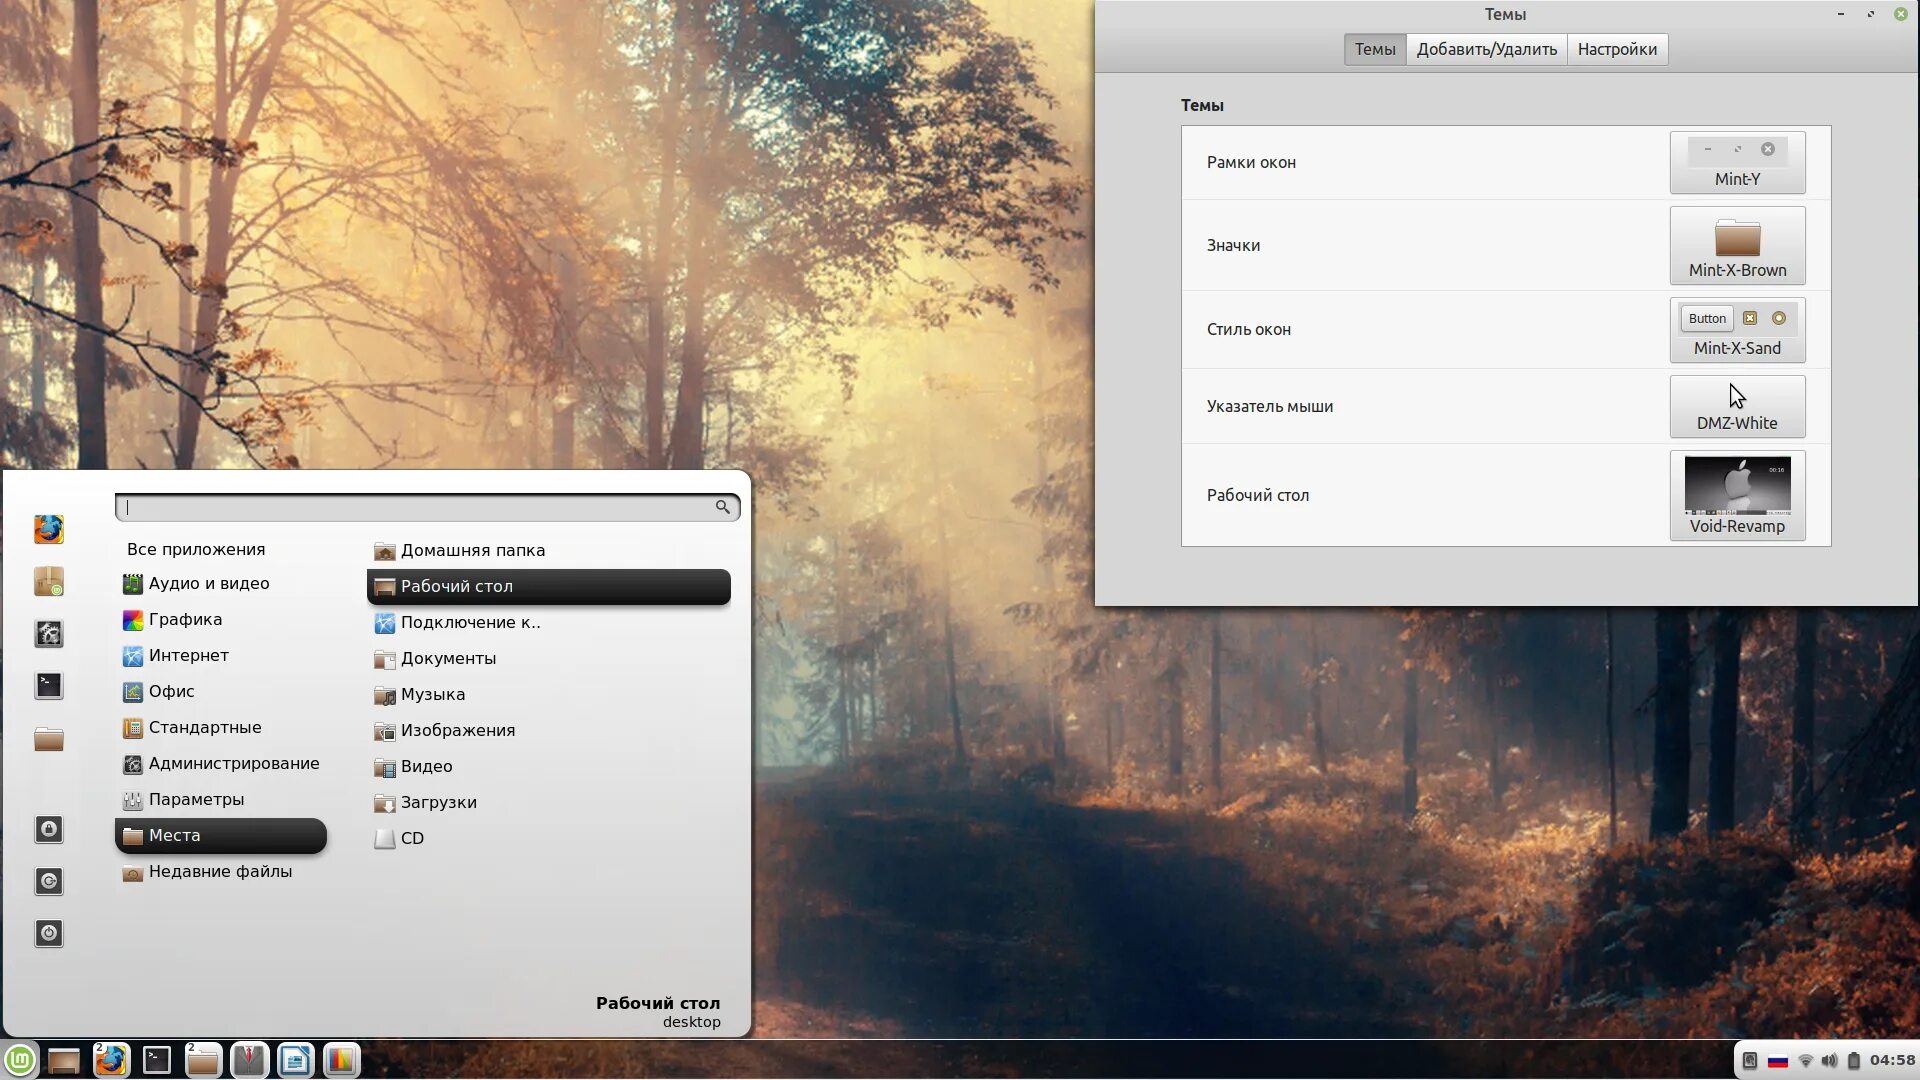Switch to the Добавить/Удалить tab
The height and width of the screenshot is (1080, 1920).
pyautogui.click(x=1486, y=49)
